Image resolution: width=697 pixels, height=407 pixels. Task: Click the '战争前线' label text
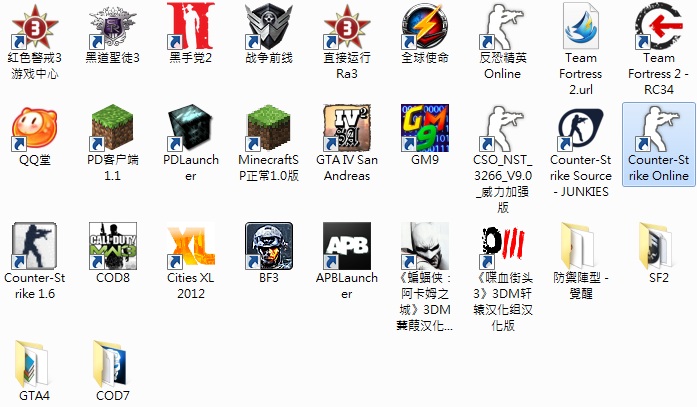269,58
